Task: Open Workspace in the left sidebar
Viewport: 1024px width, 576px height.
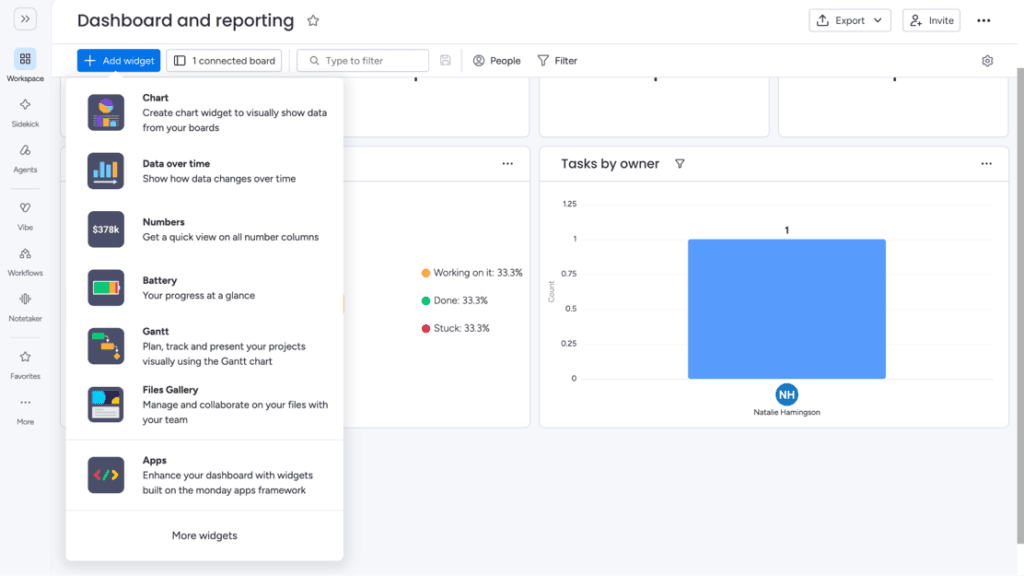Action: [x=25, y=66]
